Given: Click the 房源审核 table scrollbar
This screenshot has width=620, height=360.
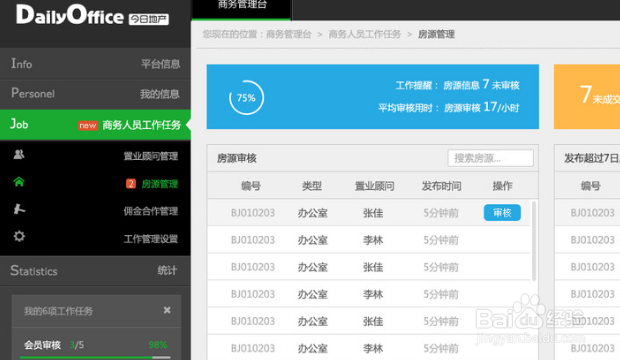Looking at the screenshot, I should click(534, 241).
